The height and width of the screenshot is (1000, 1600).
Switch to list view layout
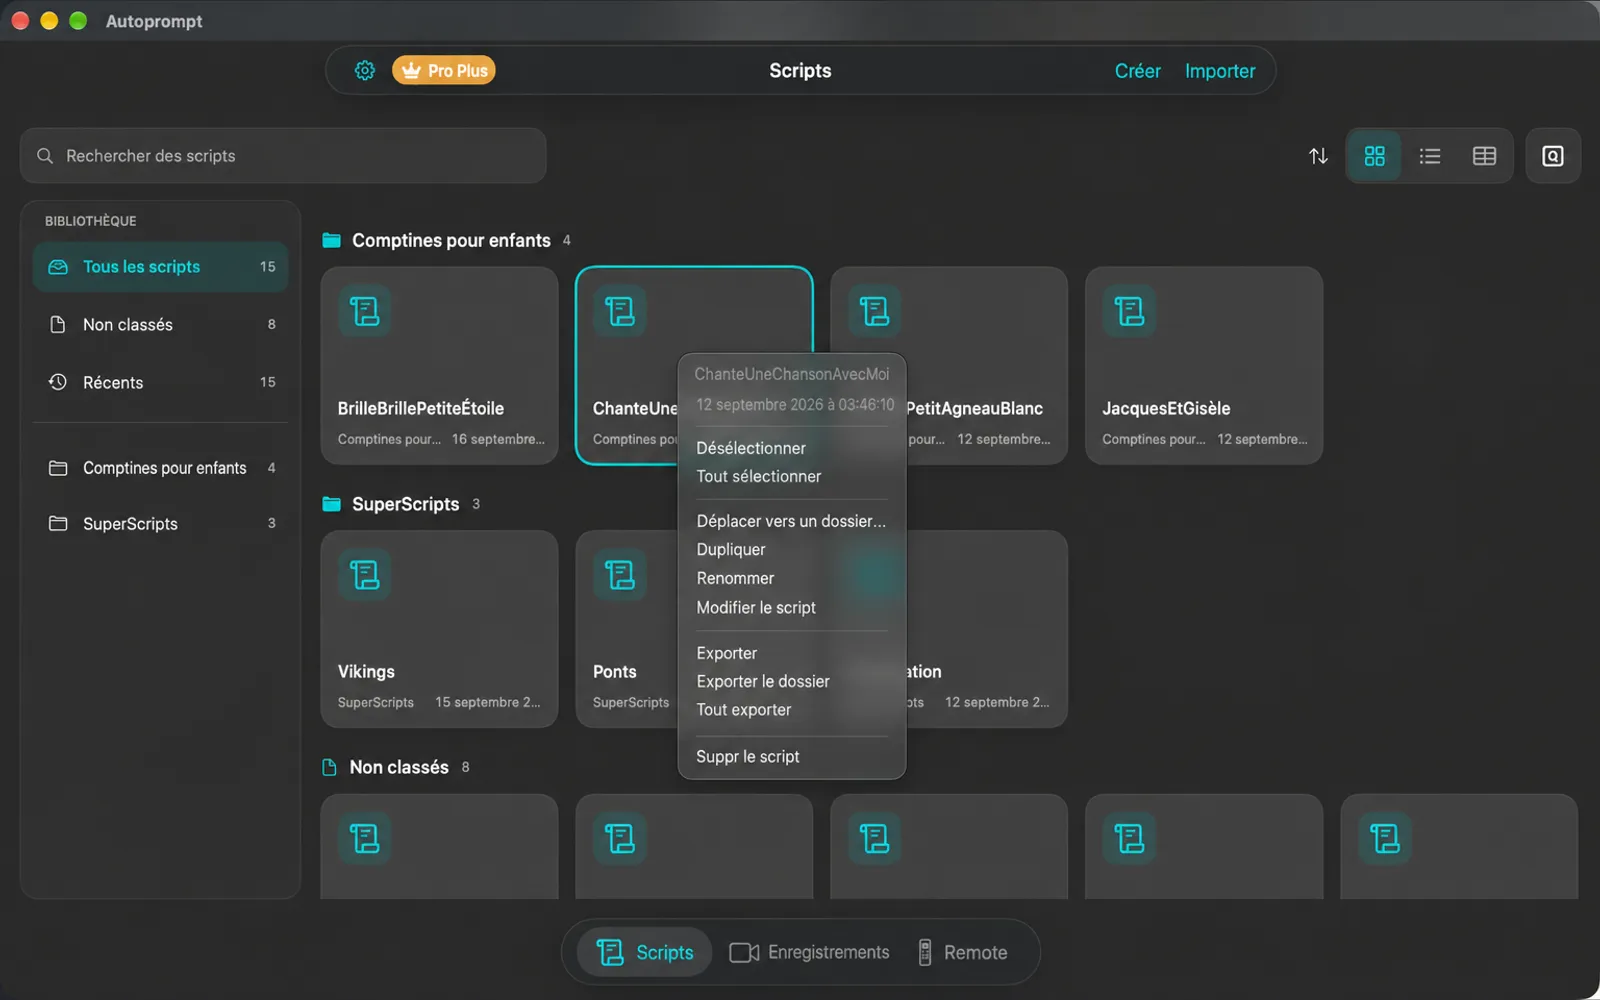click(1430, 156)
